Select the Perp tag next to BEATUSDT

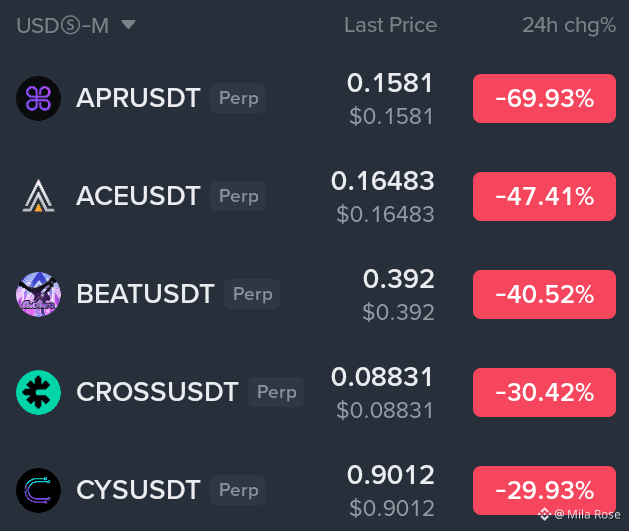tap(252, 294)
